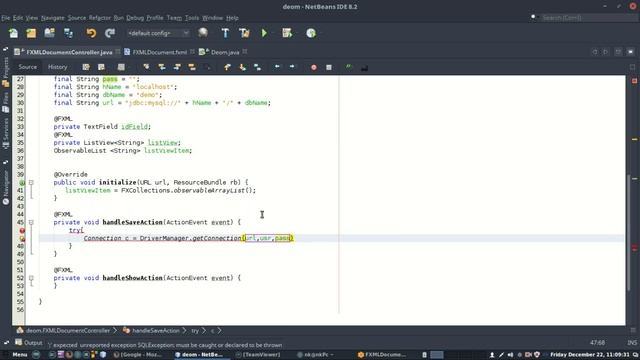Close the FXMLDocument.fxml tab
Image resolution: width=640 pixels, height=360 pixels.
192,52
